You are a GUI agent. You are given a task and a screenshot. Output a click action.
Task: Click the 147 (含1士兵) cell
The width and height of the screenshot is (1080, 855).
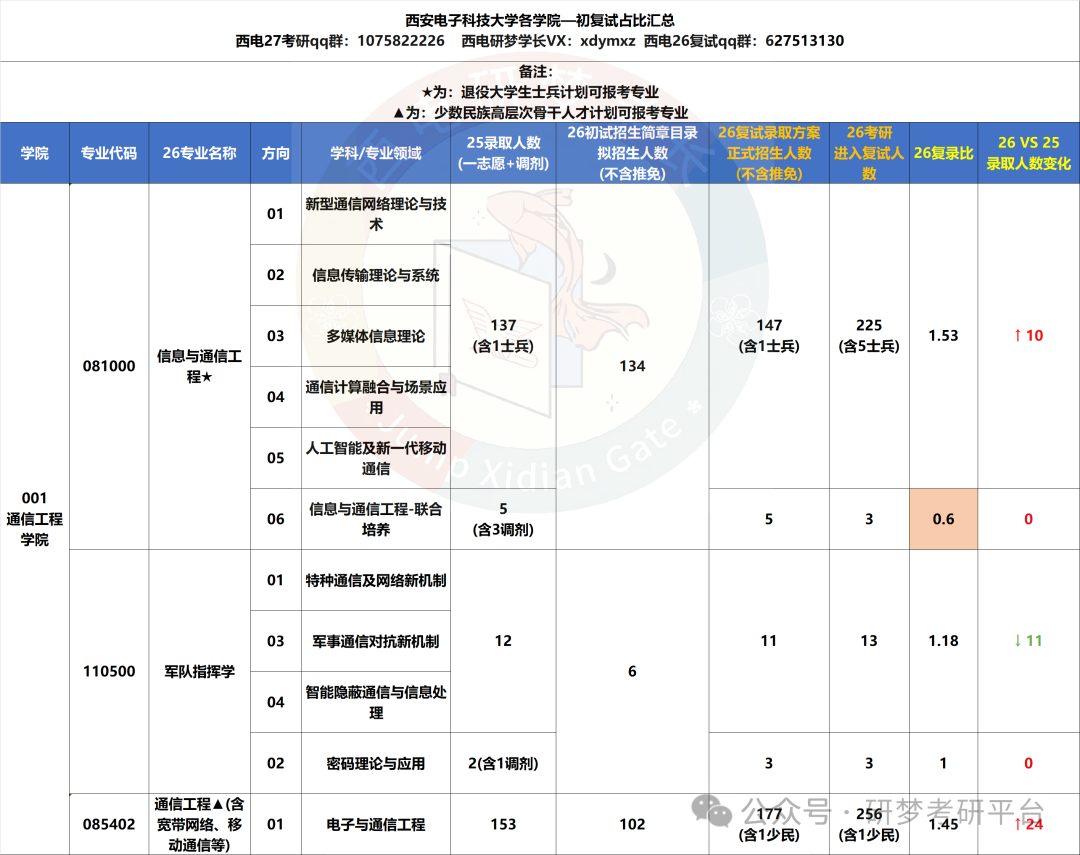coord(769,336)
